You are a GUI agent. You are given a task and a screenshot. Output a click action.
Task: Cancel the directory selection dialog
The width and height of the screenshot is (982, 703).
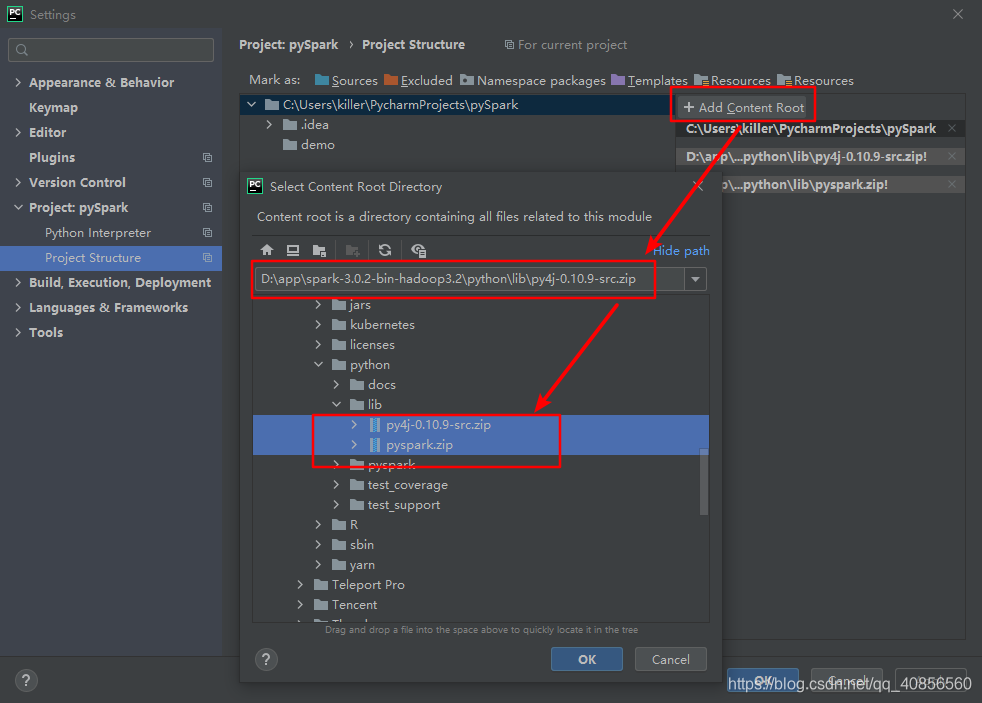click(671, 659)
